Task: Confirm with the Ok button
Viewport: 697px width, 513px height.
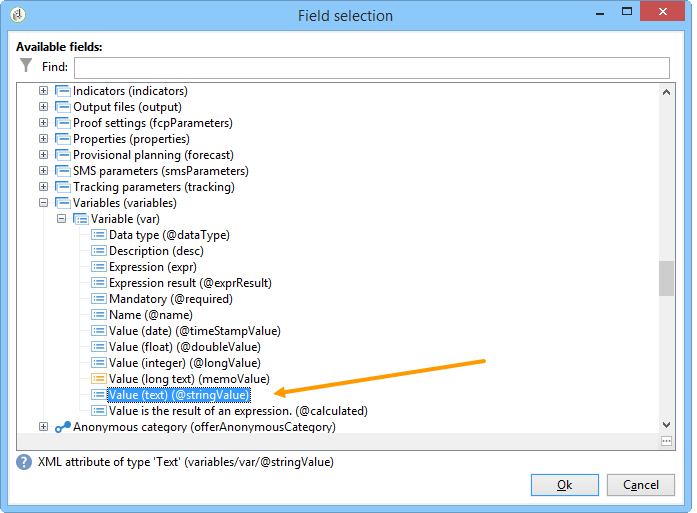Action: (x=565, y=485)
